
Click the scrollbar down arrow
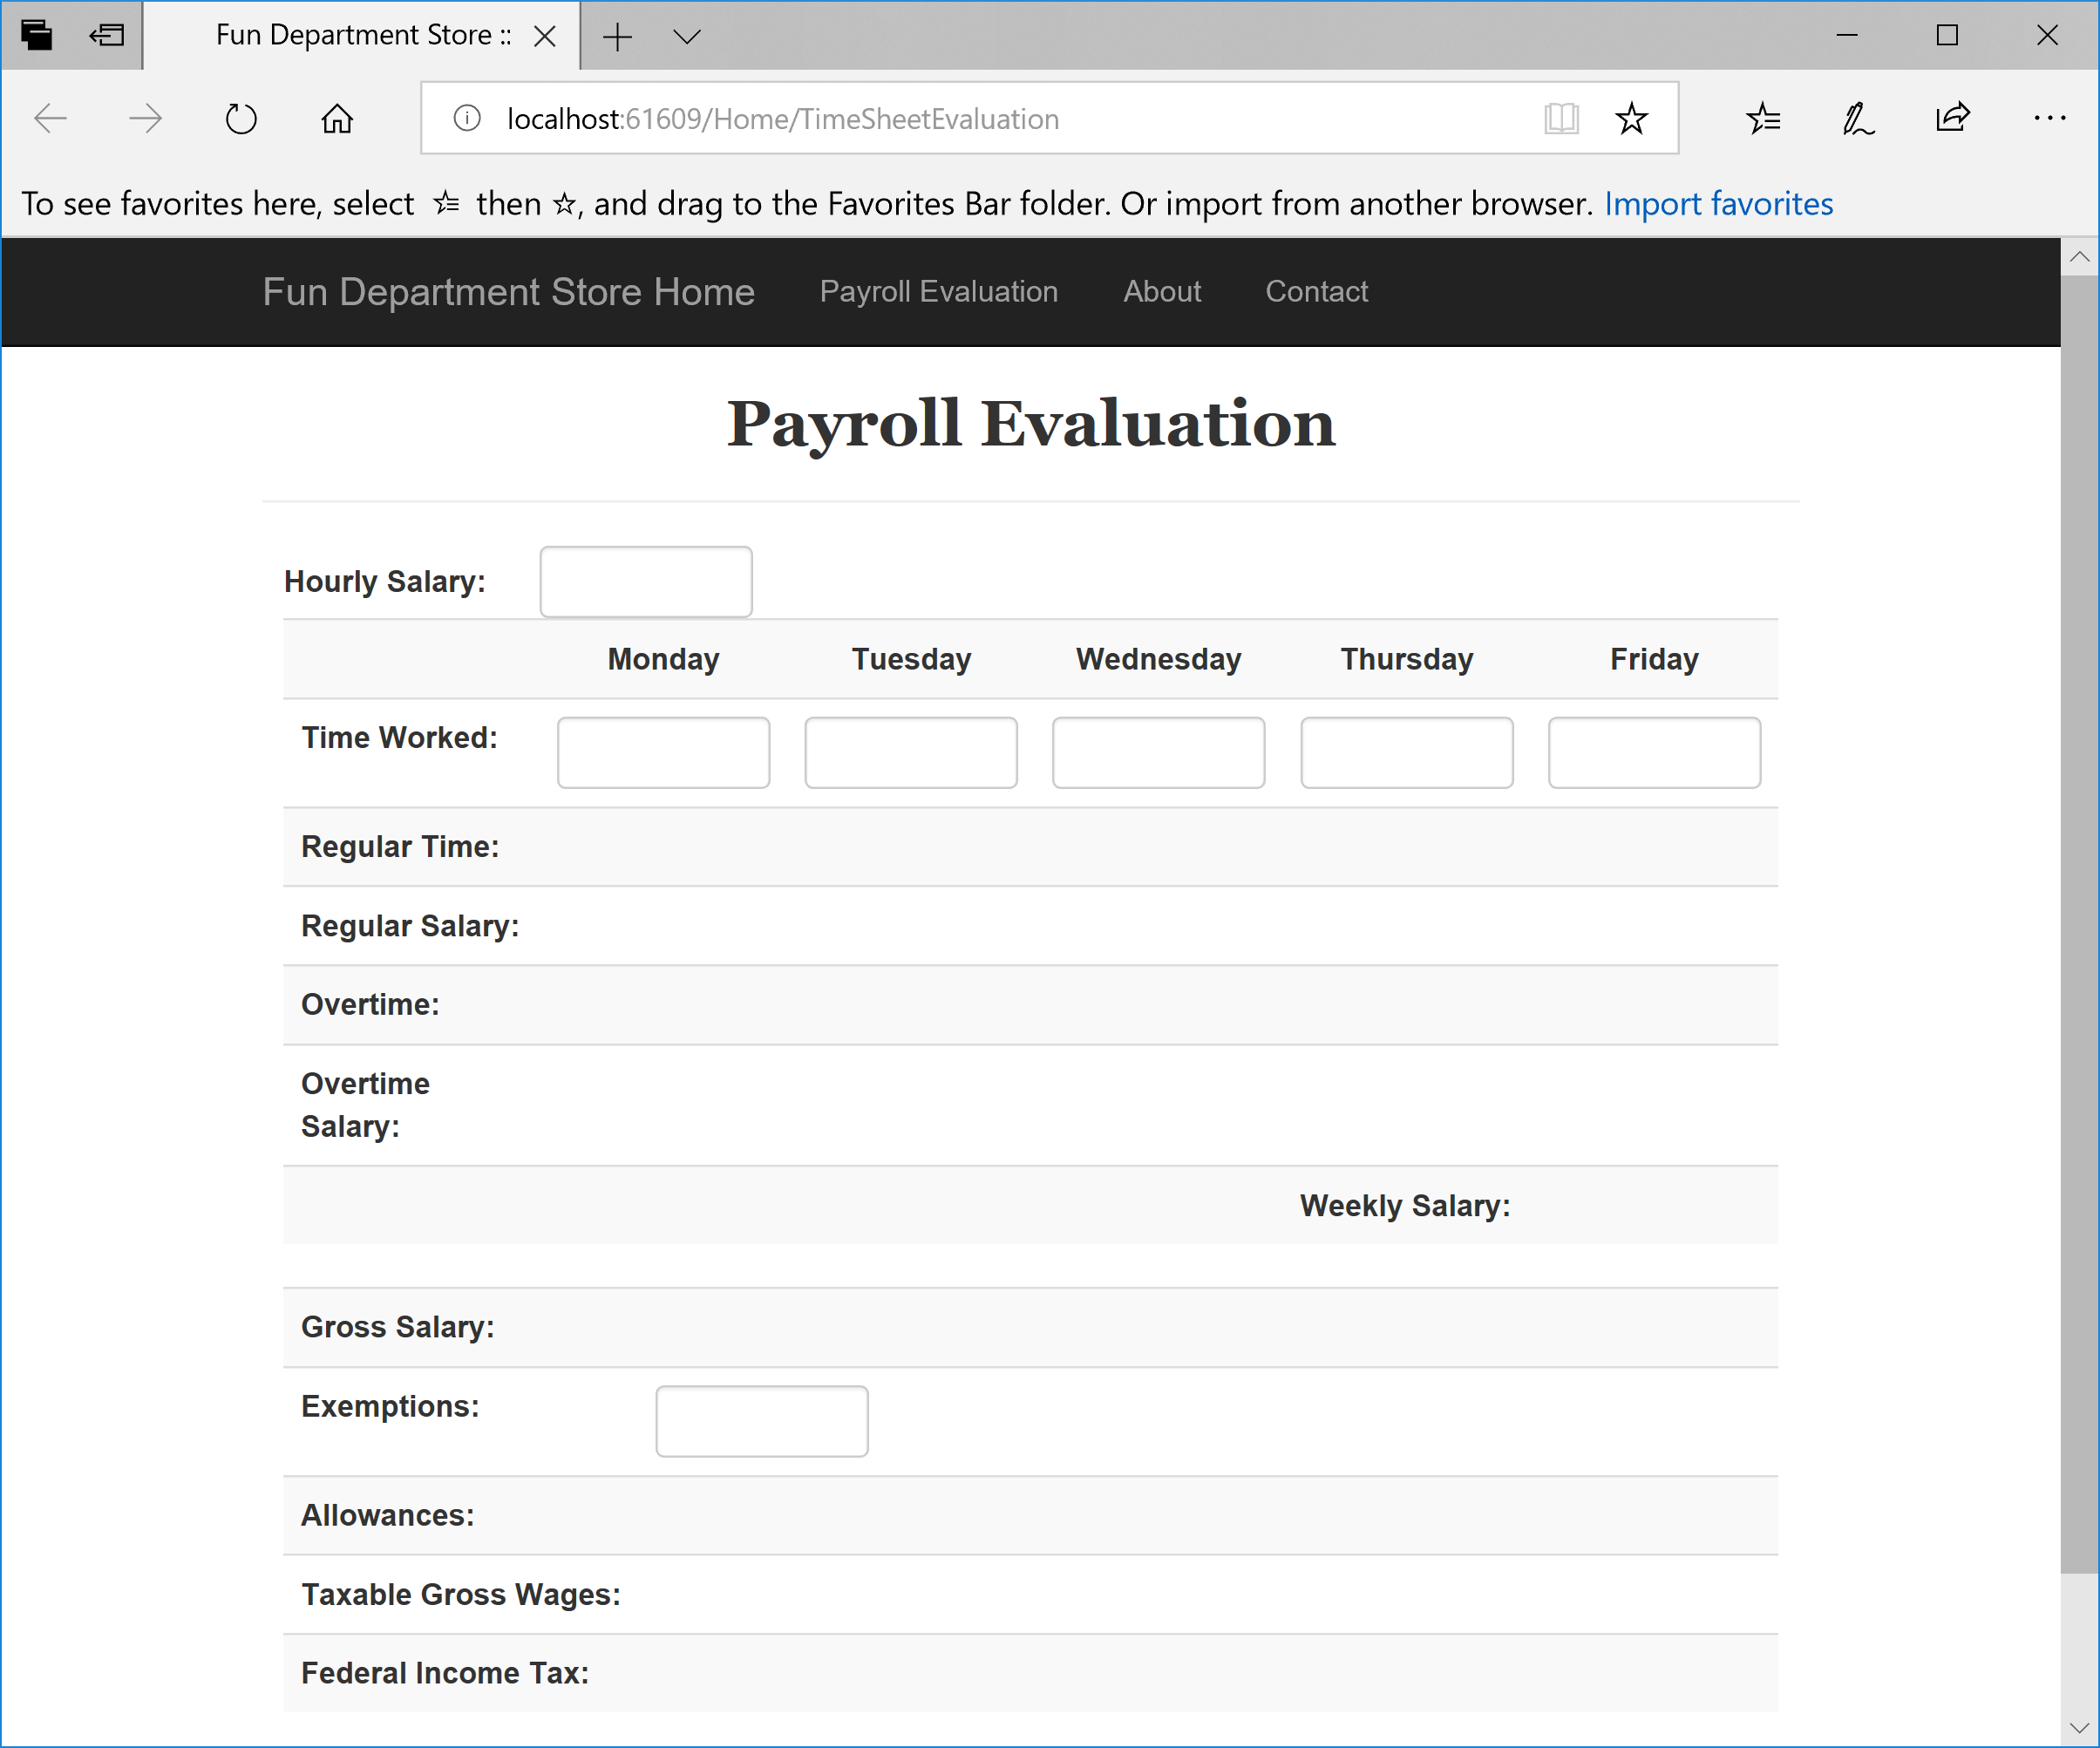[2079, 1727]
